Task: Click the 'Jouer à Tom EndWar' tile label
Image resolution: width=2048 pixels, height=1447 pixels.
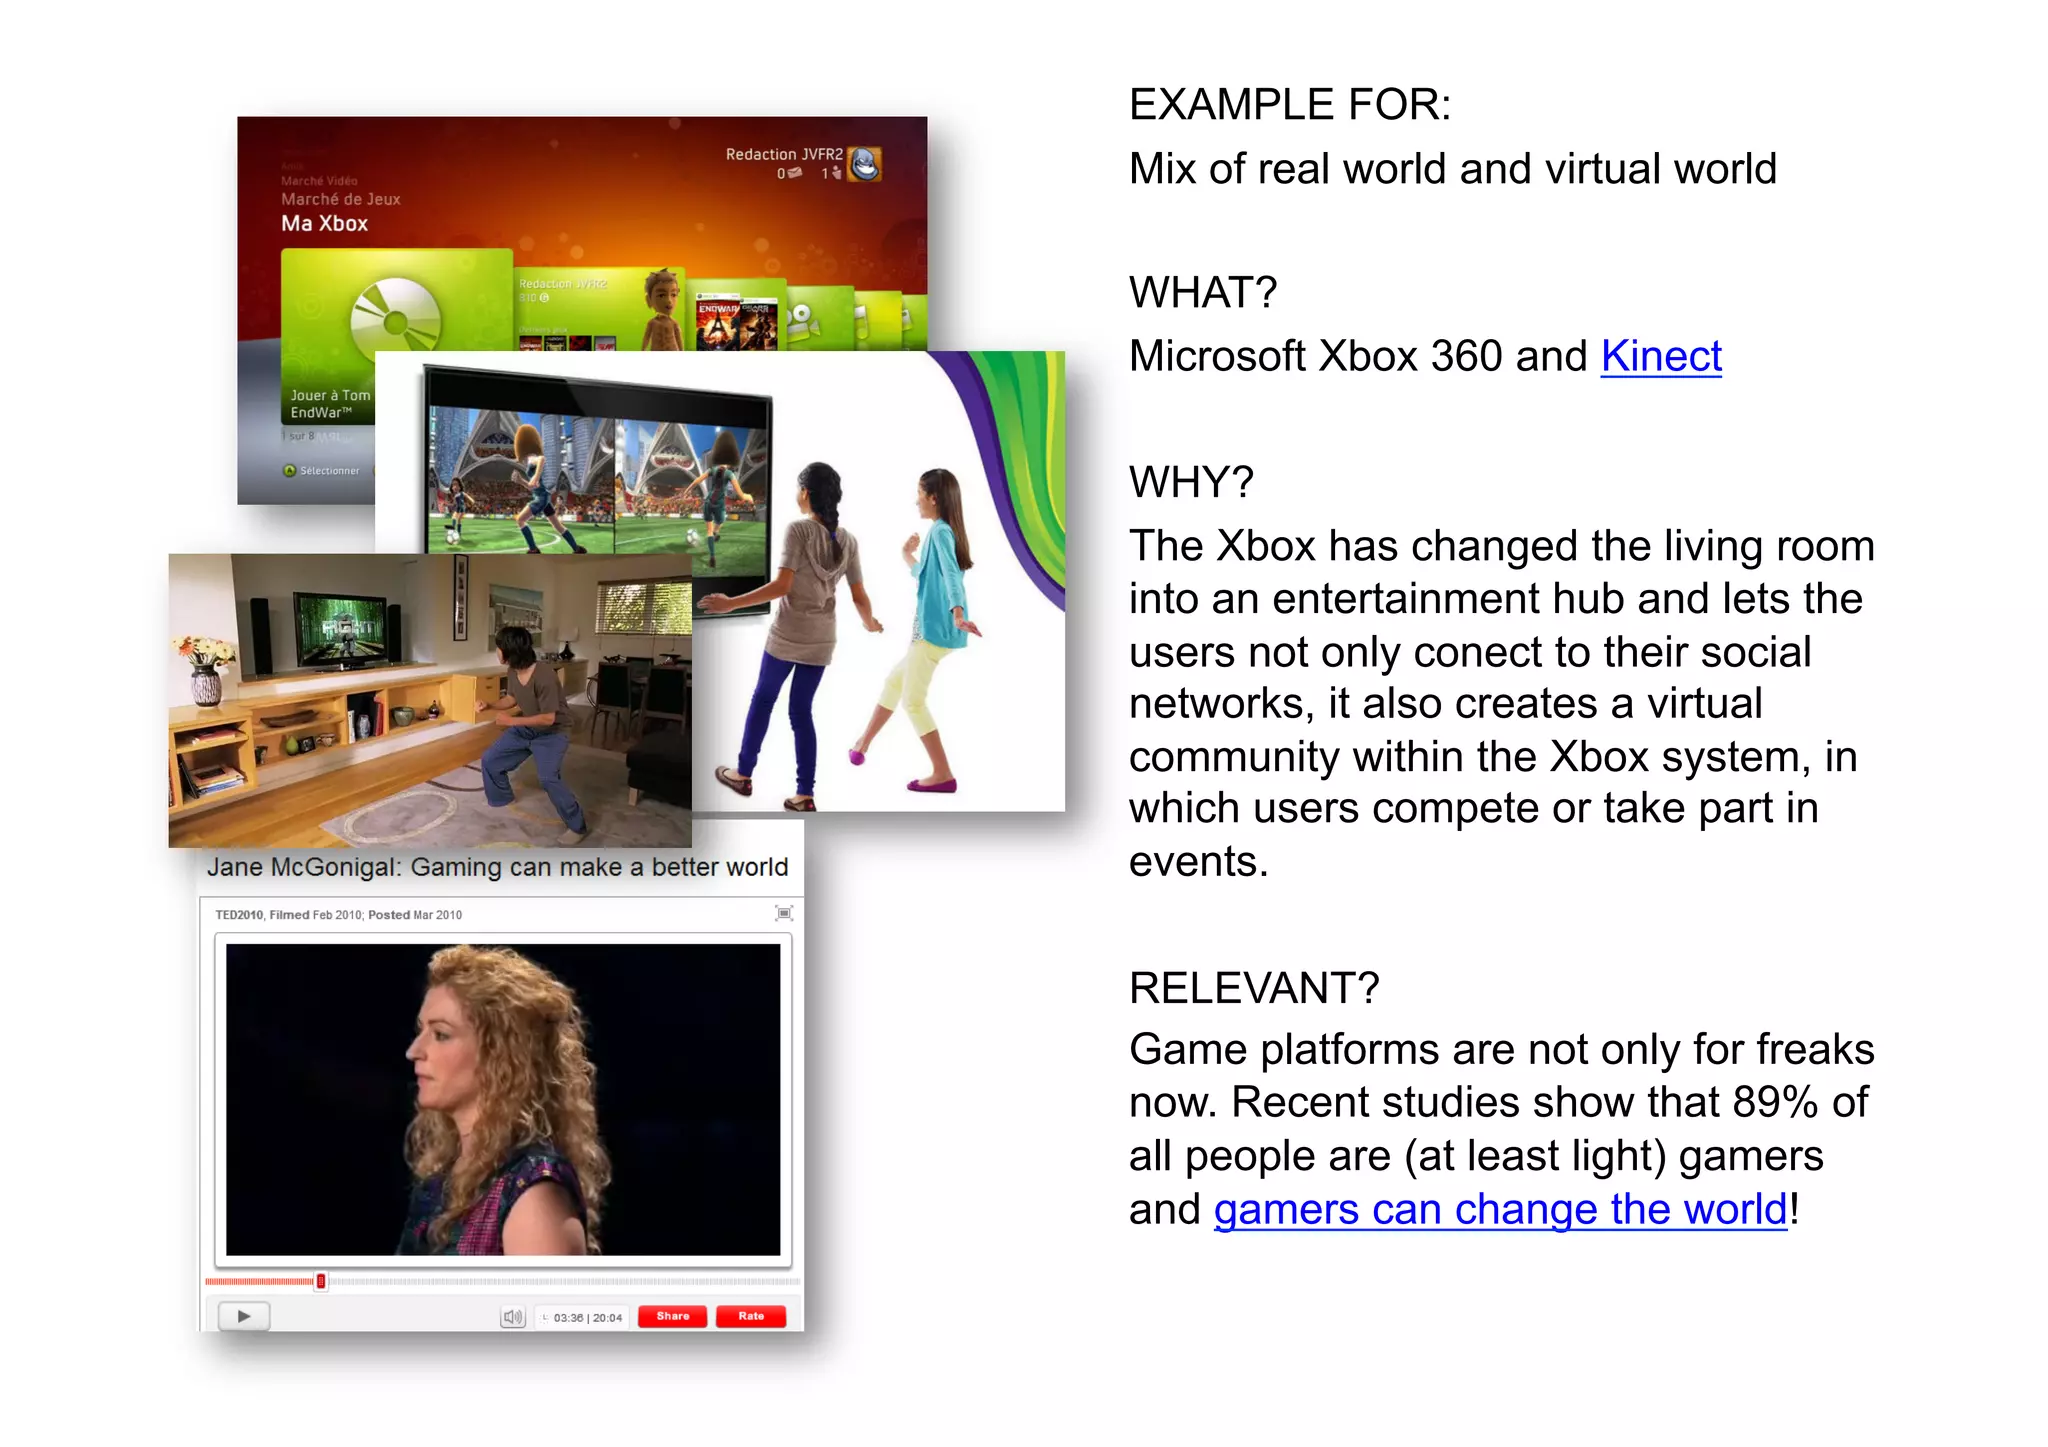Action: point(330,404)
